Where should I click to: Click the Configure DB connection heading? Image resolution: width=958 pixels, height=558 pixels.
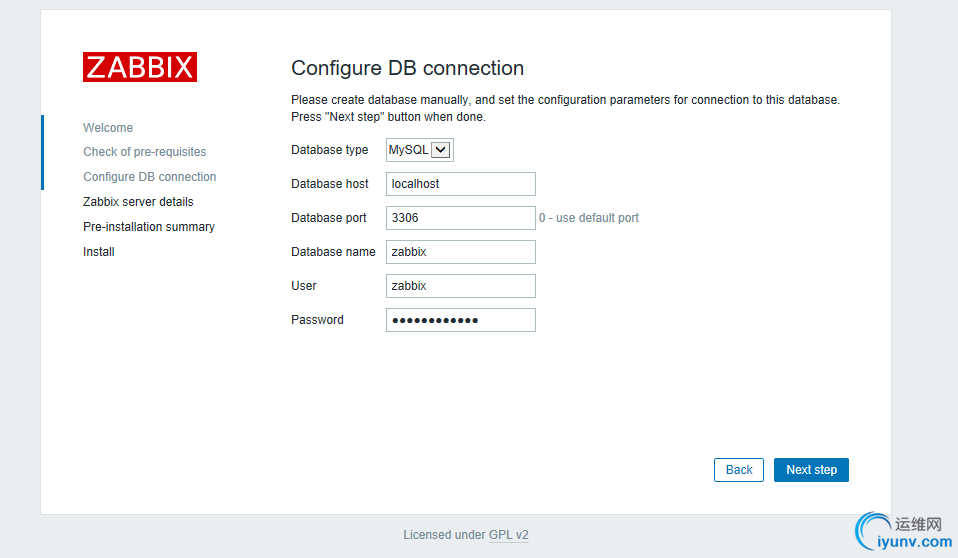[x=407, y=68]
